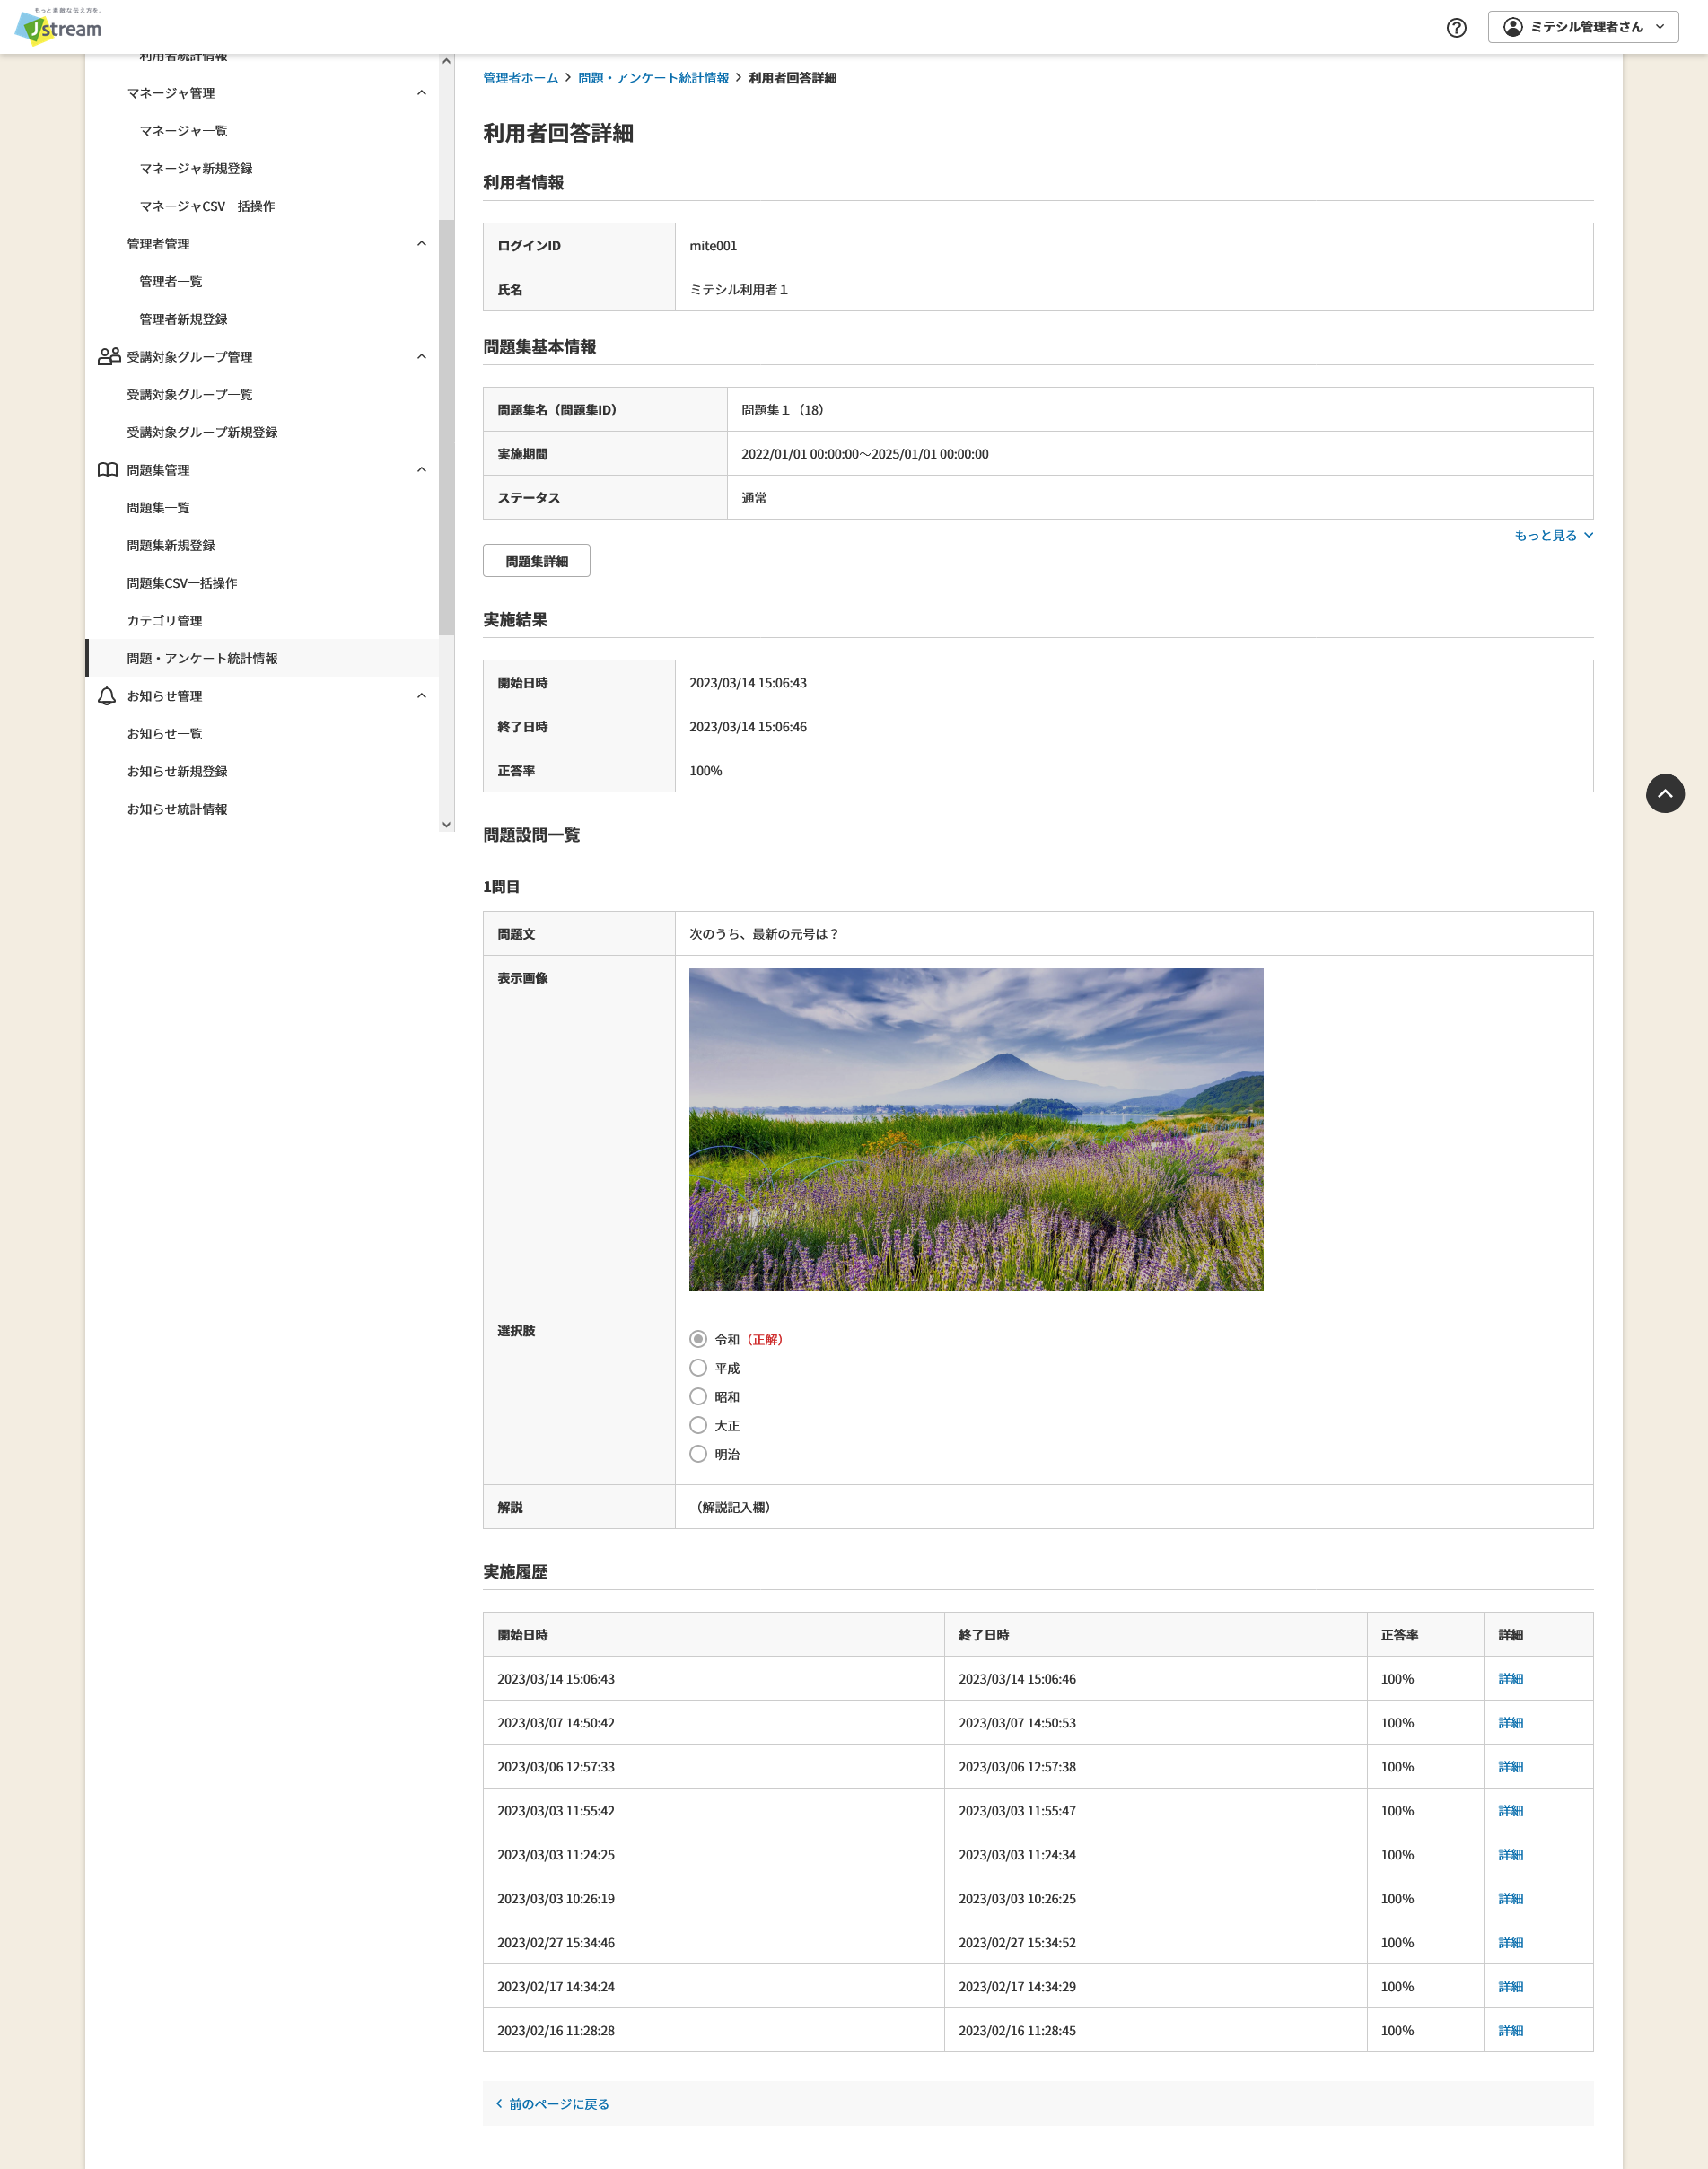The height and width of the screenshot is (2169, 1708).
Task: Click the bell icon beside お知らせ管理
Action: tap(107, 696)
